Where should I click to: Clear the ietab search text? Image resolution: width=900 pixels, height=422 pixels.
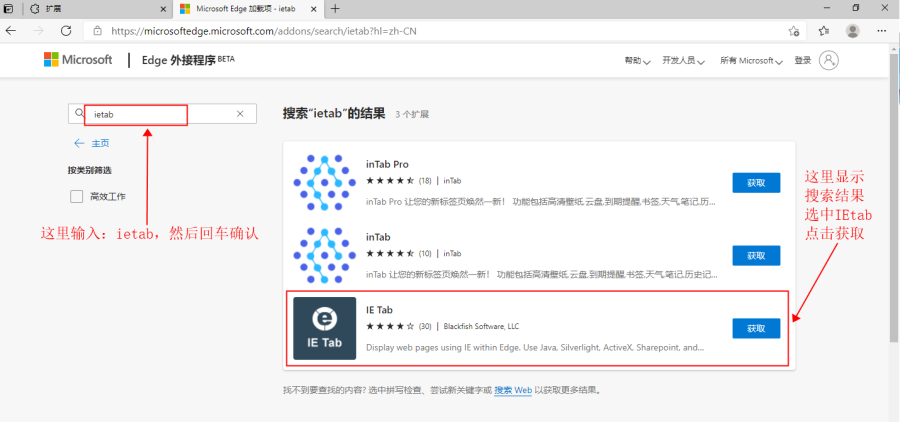point(240,114)
